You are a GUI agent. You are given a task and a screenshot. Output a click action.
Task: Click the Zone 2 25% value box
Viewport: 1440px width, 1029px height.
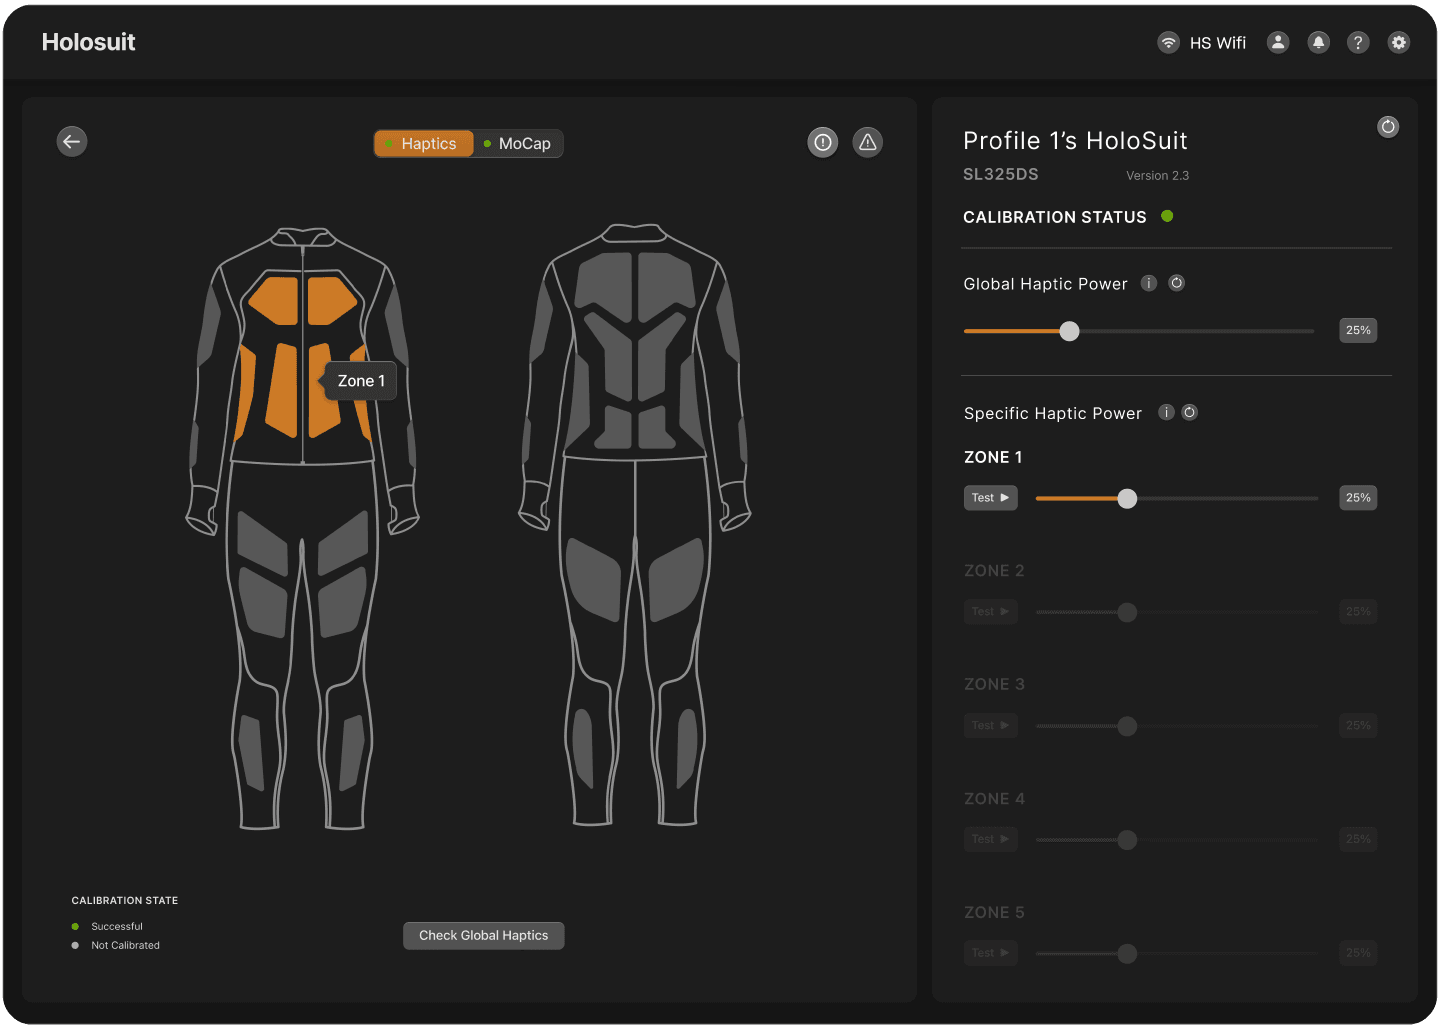(x=1358, y=612)
